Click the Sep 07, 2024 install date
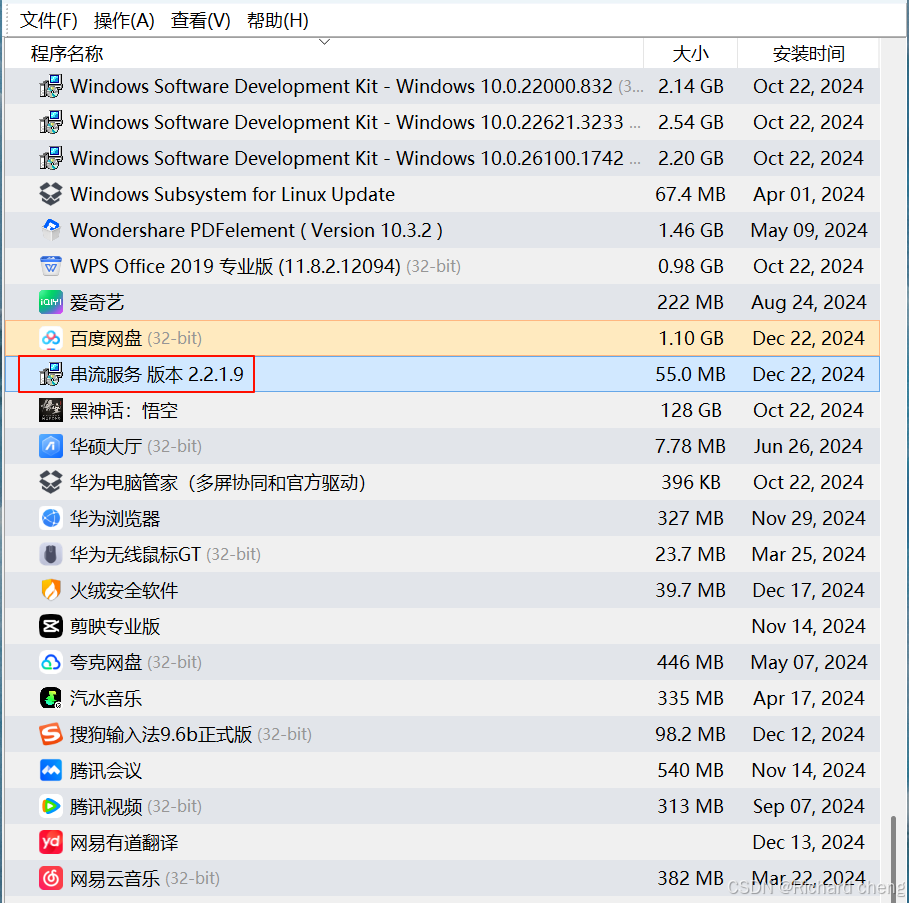The width and height of the screenshot is (909, 903). tap(808, 806)
